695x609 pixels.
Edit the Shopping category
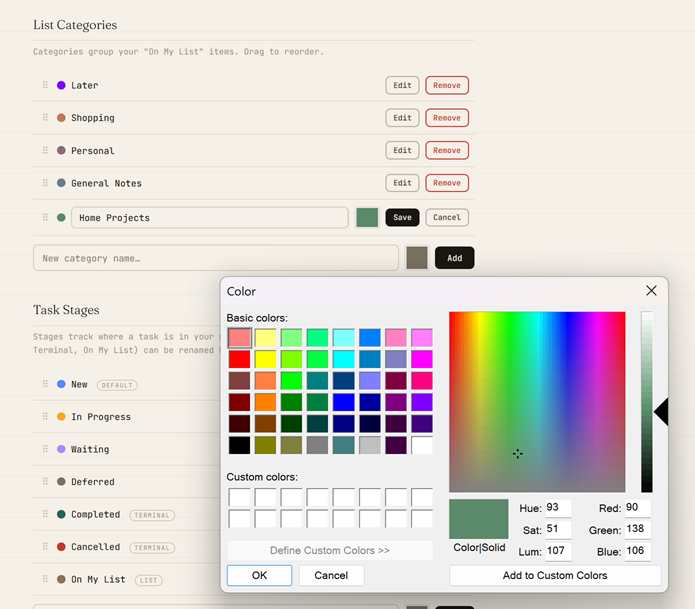[x=402, y=118]
